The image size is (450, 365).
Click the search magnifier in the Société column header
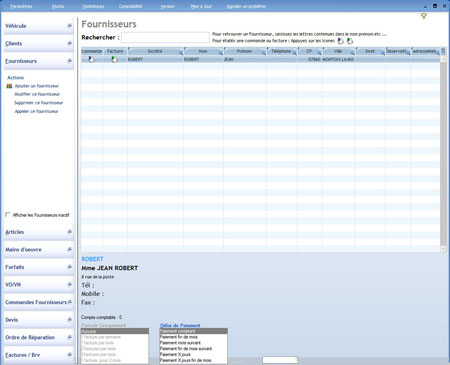coord(181,53)
